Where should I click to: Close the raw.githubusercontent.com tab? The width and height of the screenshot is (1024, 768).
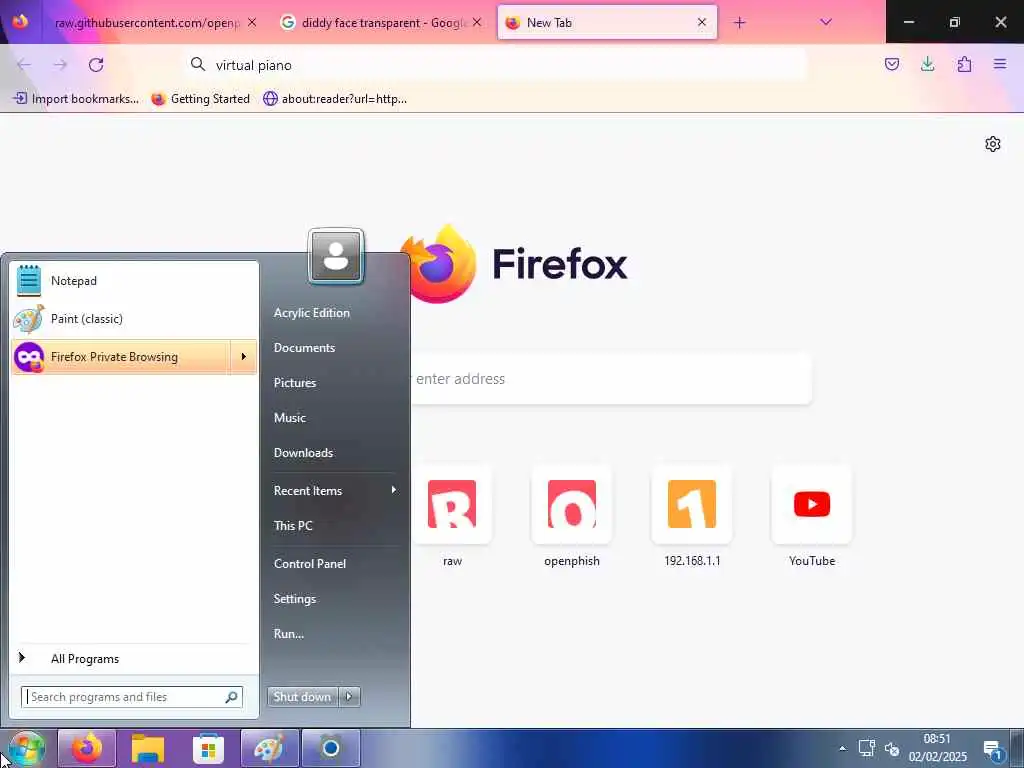[x=252, y=22]
